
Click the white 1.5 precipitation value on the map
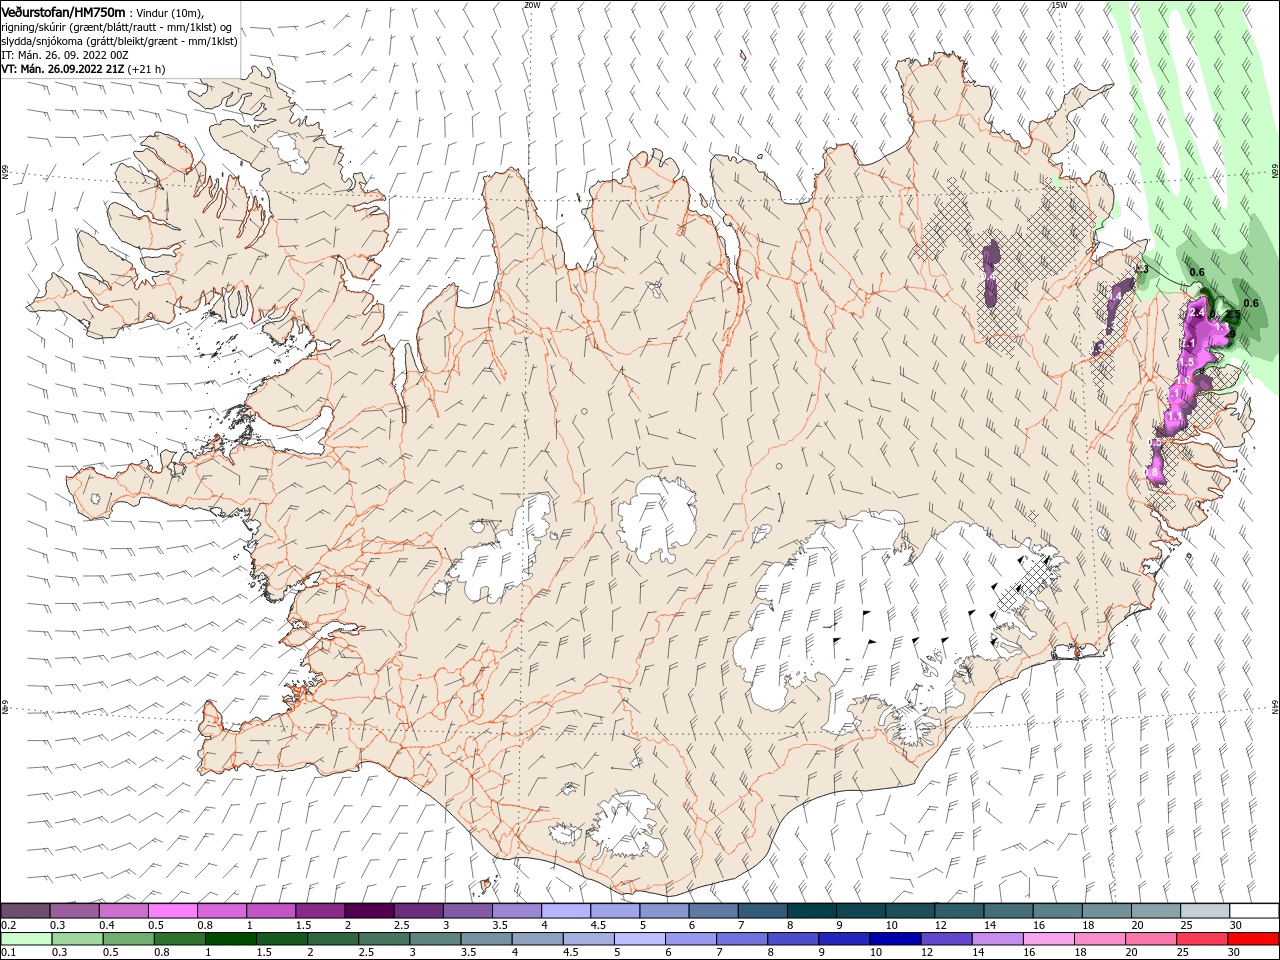tap(1186, 362)
